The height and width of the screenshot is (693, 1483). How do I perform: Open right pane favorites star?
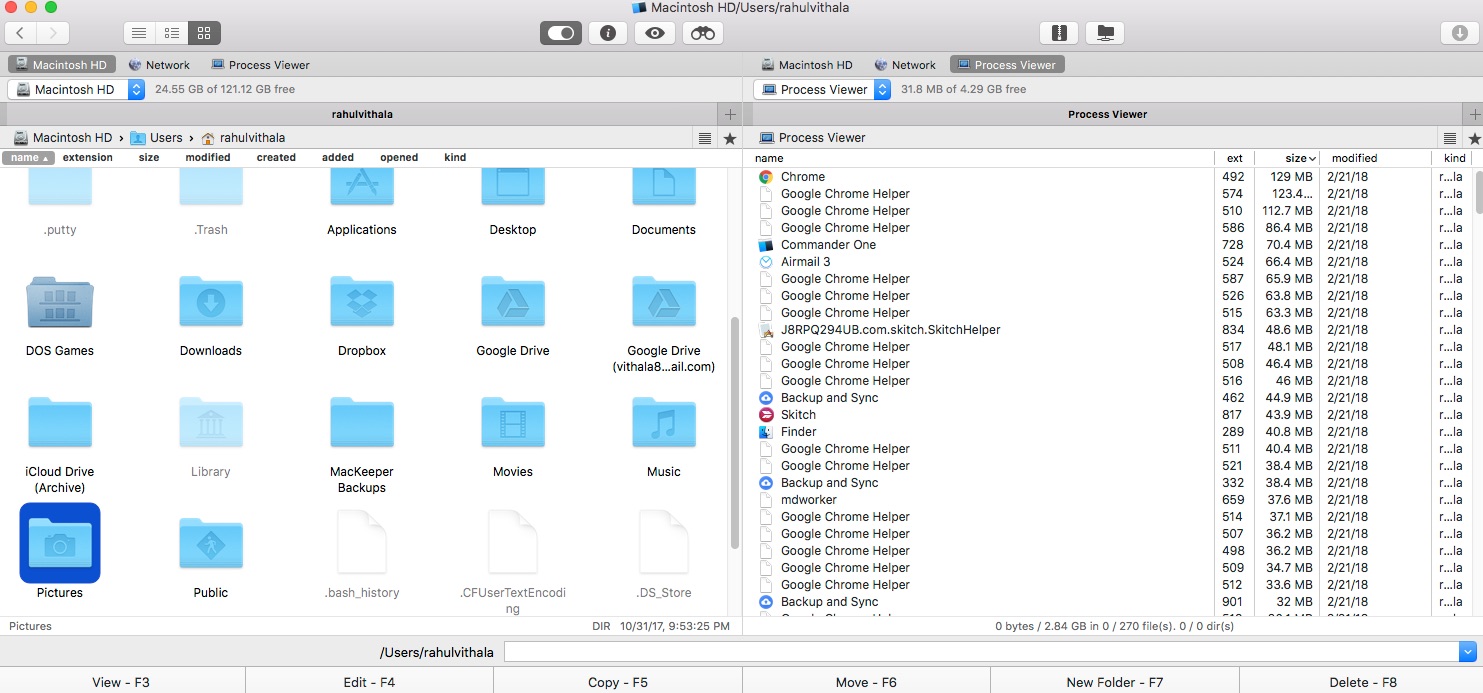(x=1474, y=138)
